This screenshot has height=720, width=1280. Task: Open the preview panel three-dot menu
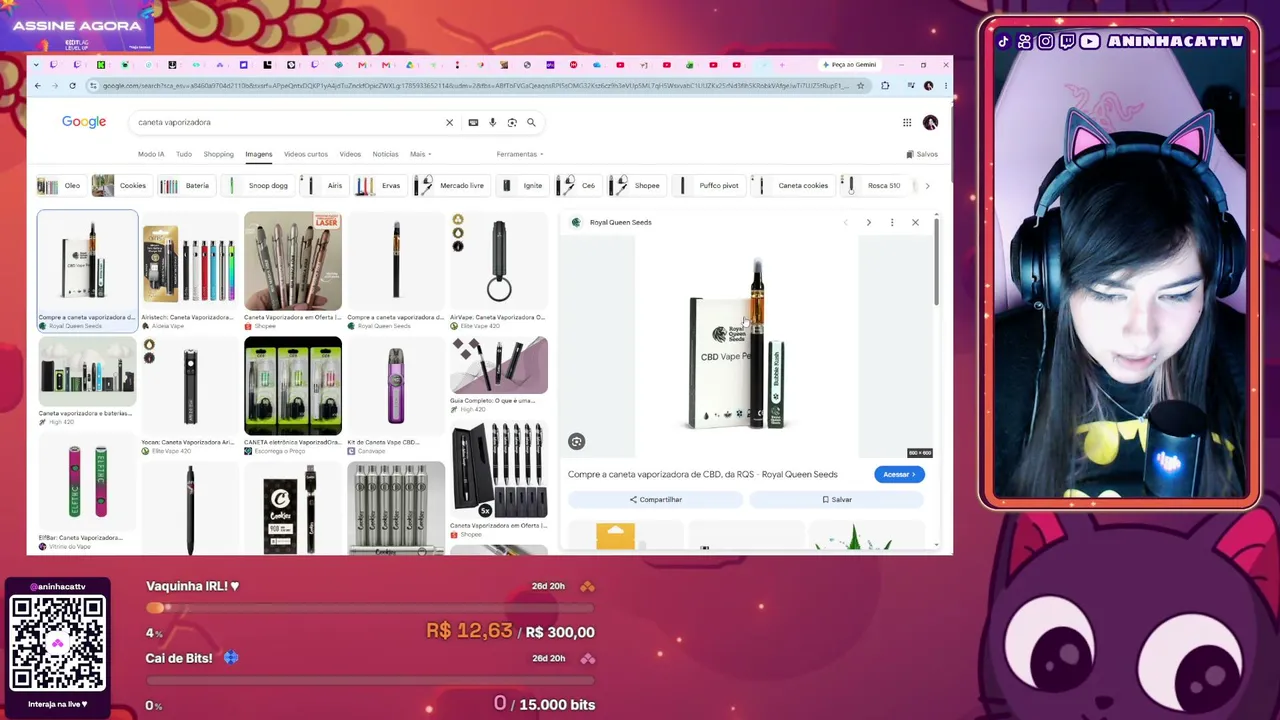click(892, 222)
